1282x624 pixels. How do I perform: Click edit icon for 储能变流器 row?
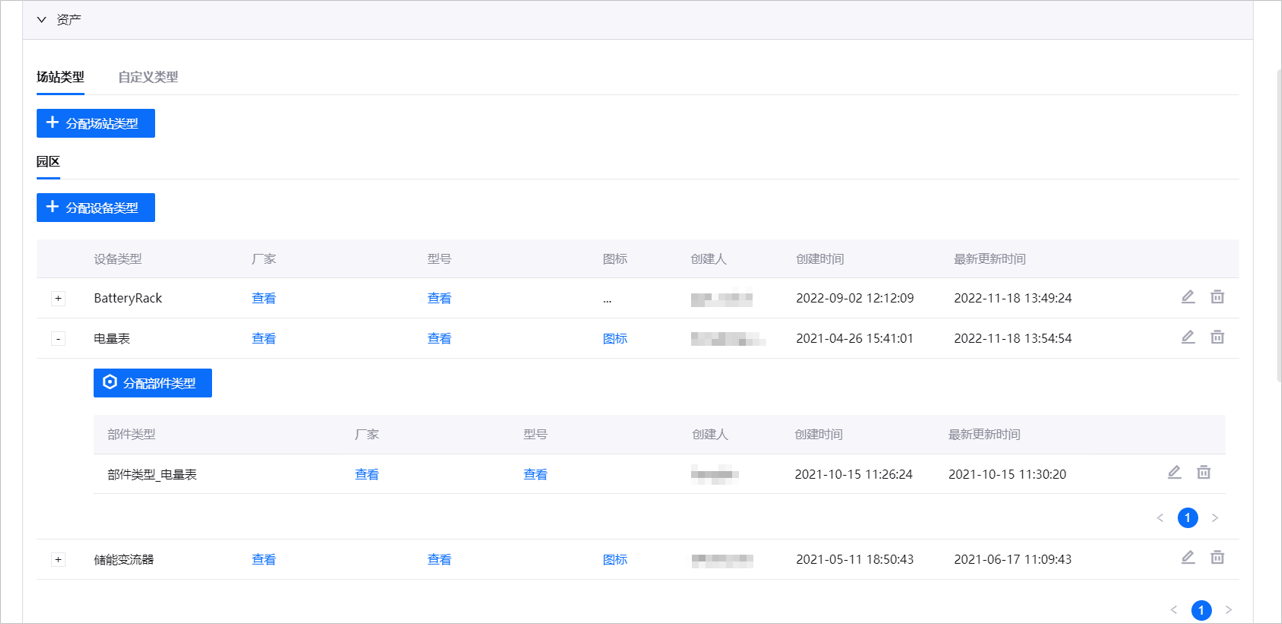click(1188, 558)
